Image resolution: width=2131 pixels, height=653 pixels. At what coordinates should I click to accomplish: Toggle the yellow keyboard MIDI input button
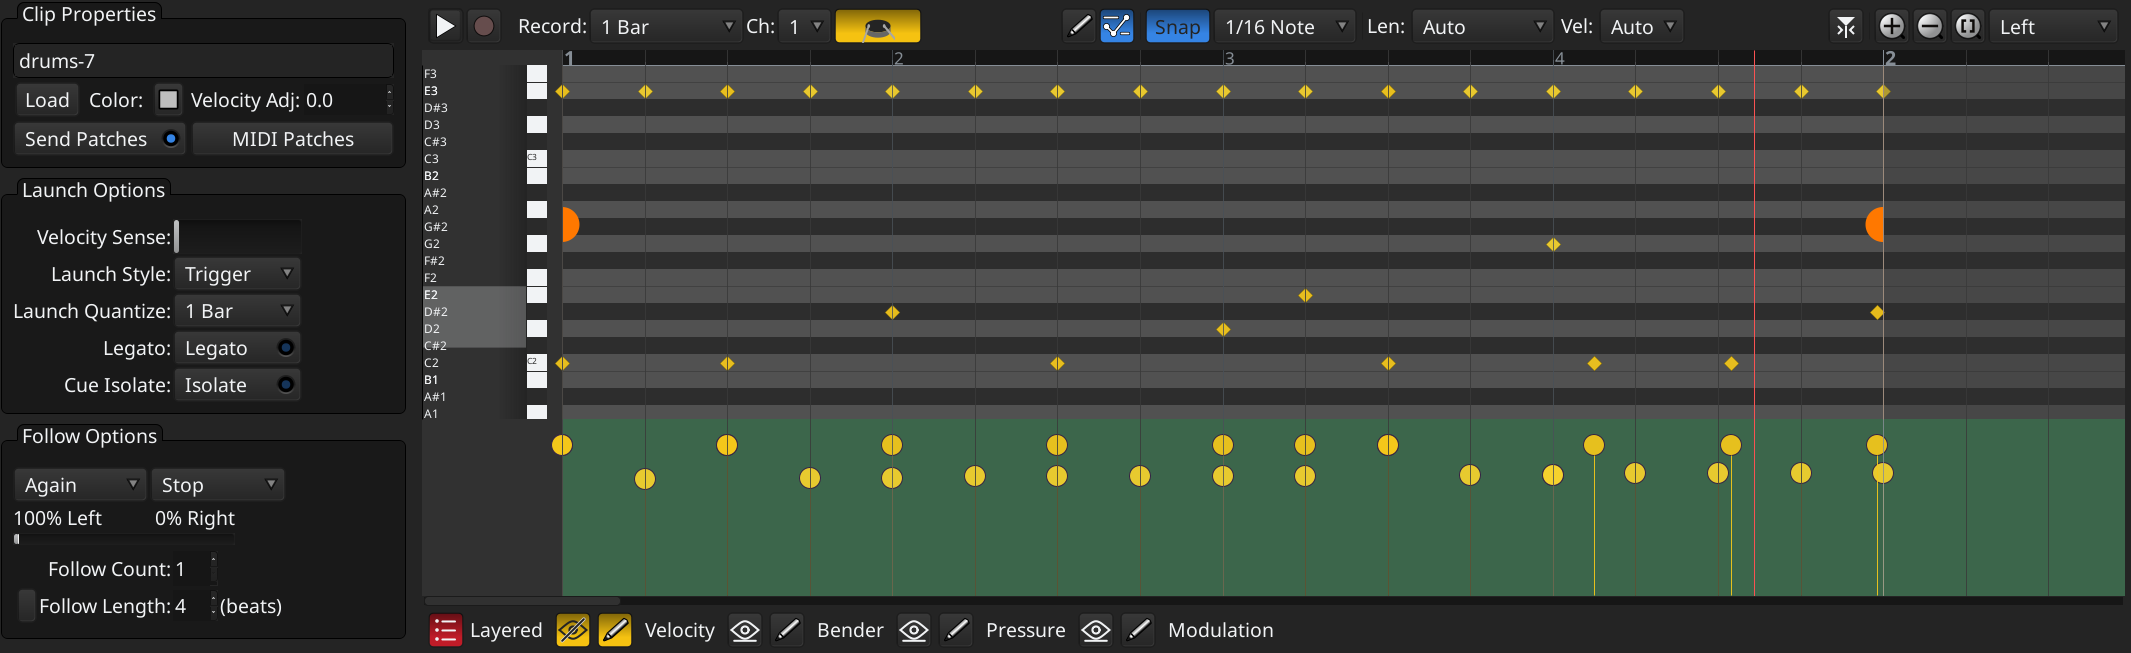pos(877,26)
